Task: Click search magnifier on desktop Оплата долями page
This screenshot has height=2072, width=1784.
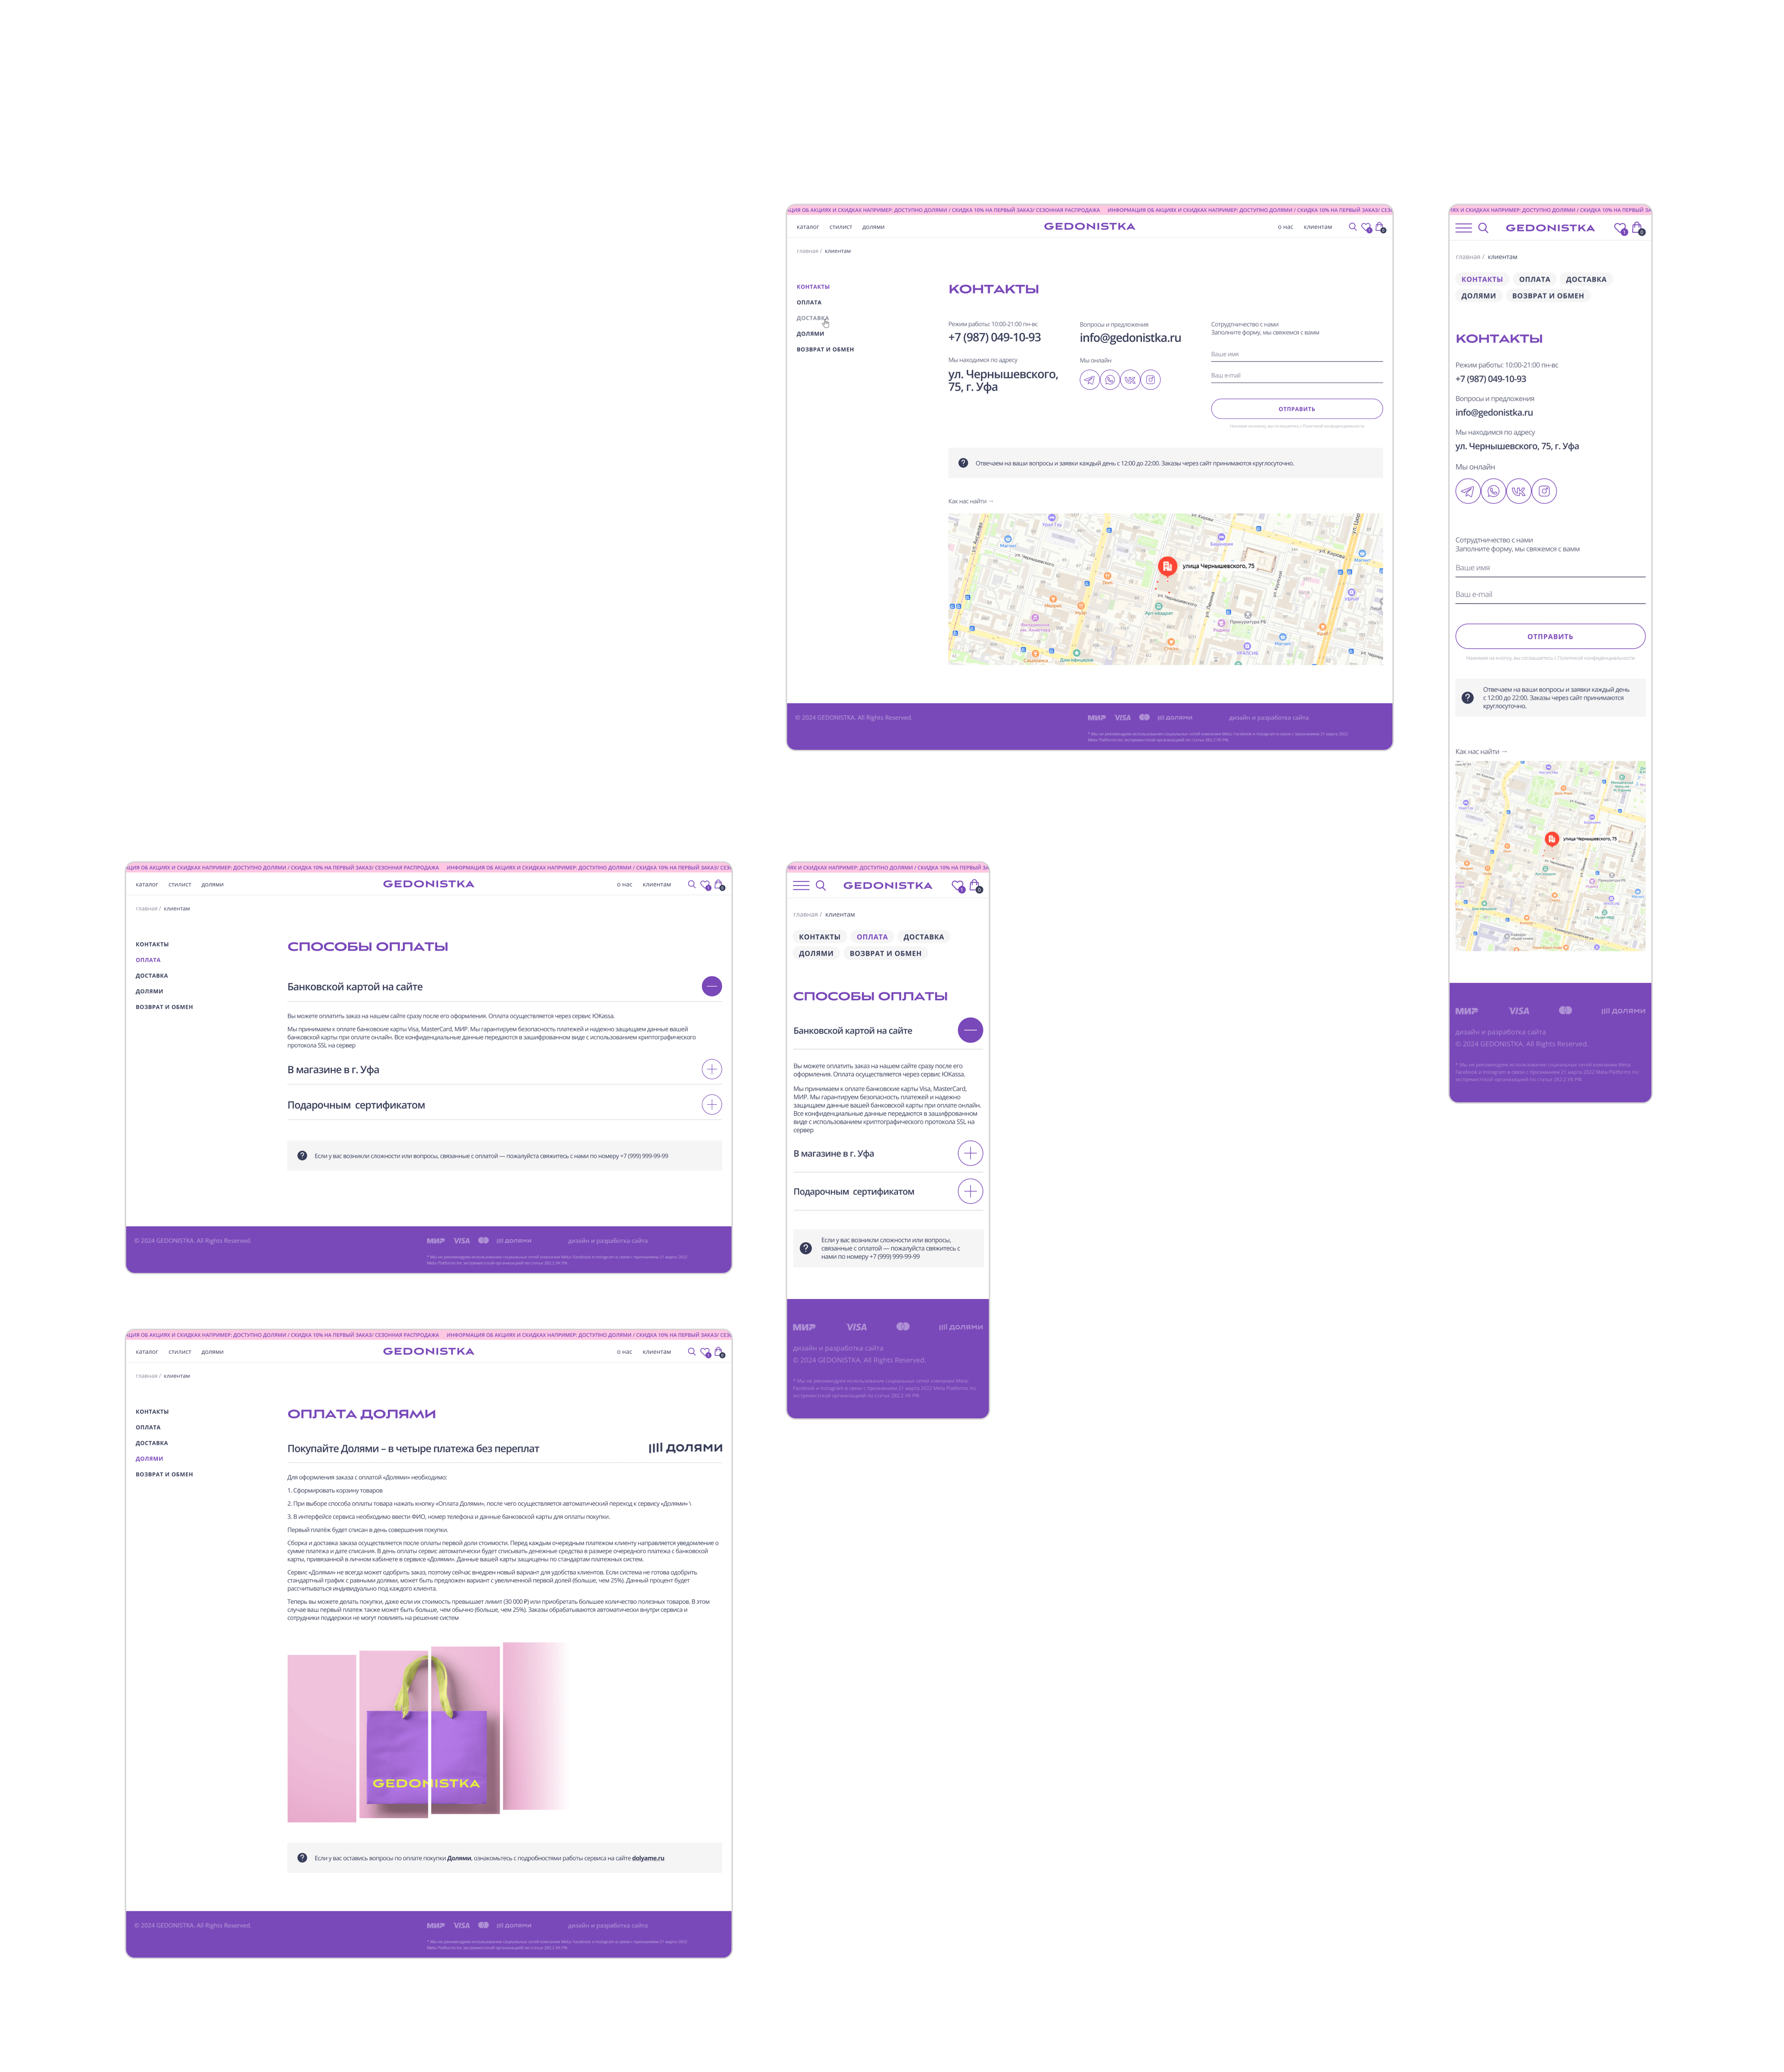Action: coord(691,1352)
